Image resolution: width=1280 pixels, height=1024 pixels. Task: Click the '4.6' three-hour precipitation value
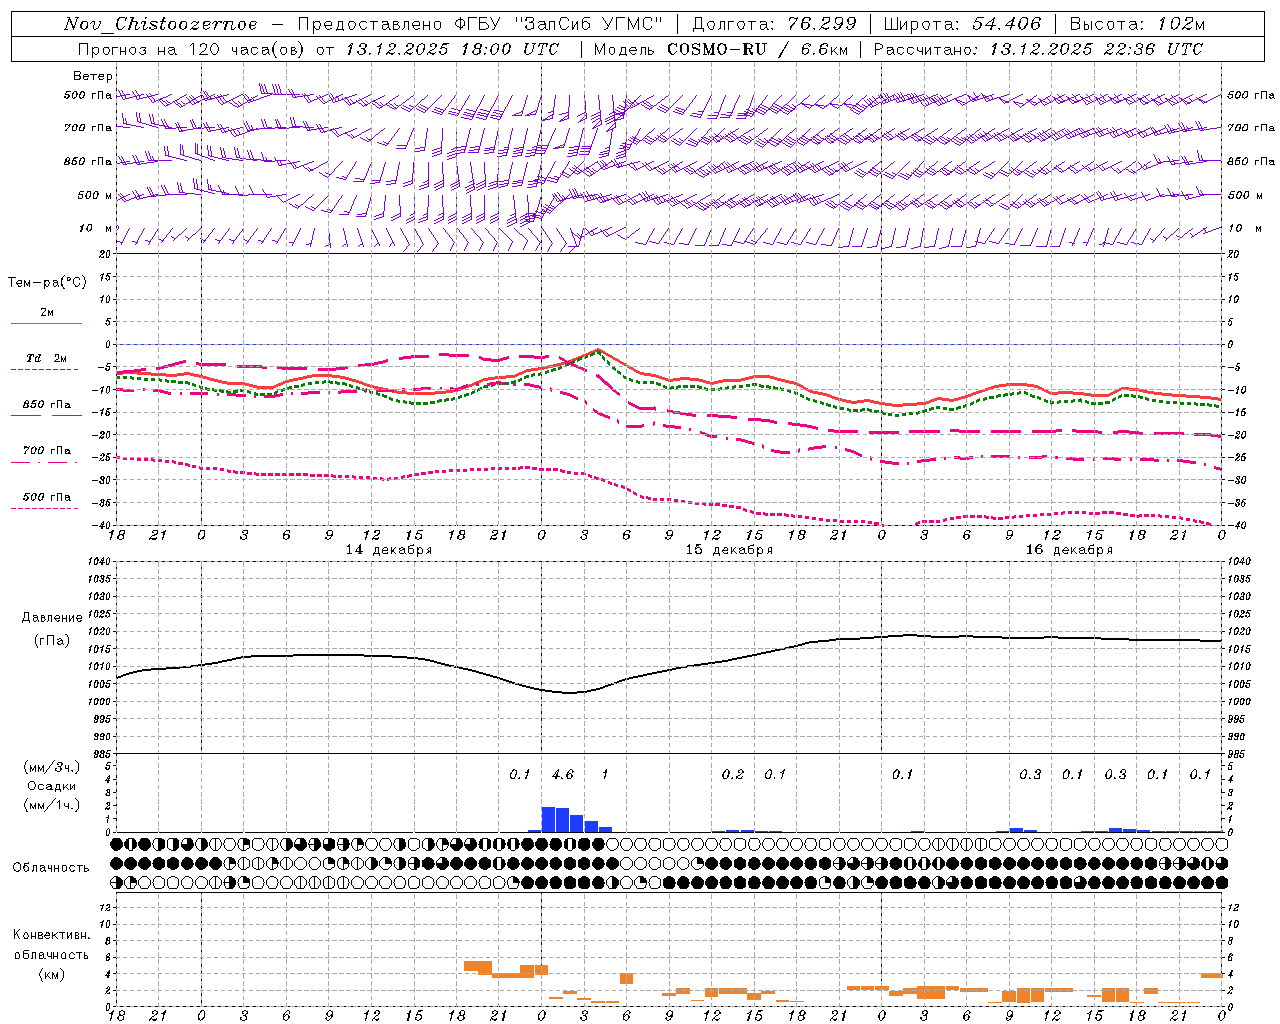(x=563, y=775)
